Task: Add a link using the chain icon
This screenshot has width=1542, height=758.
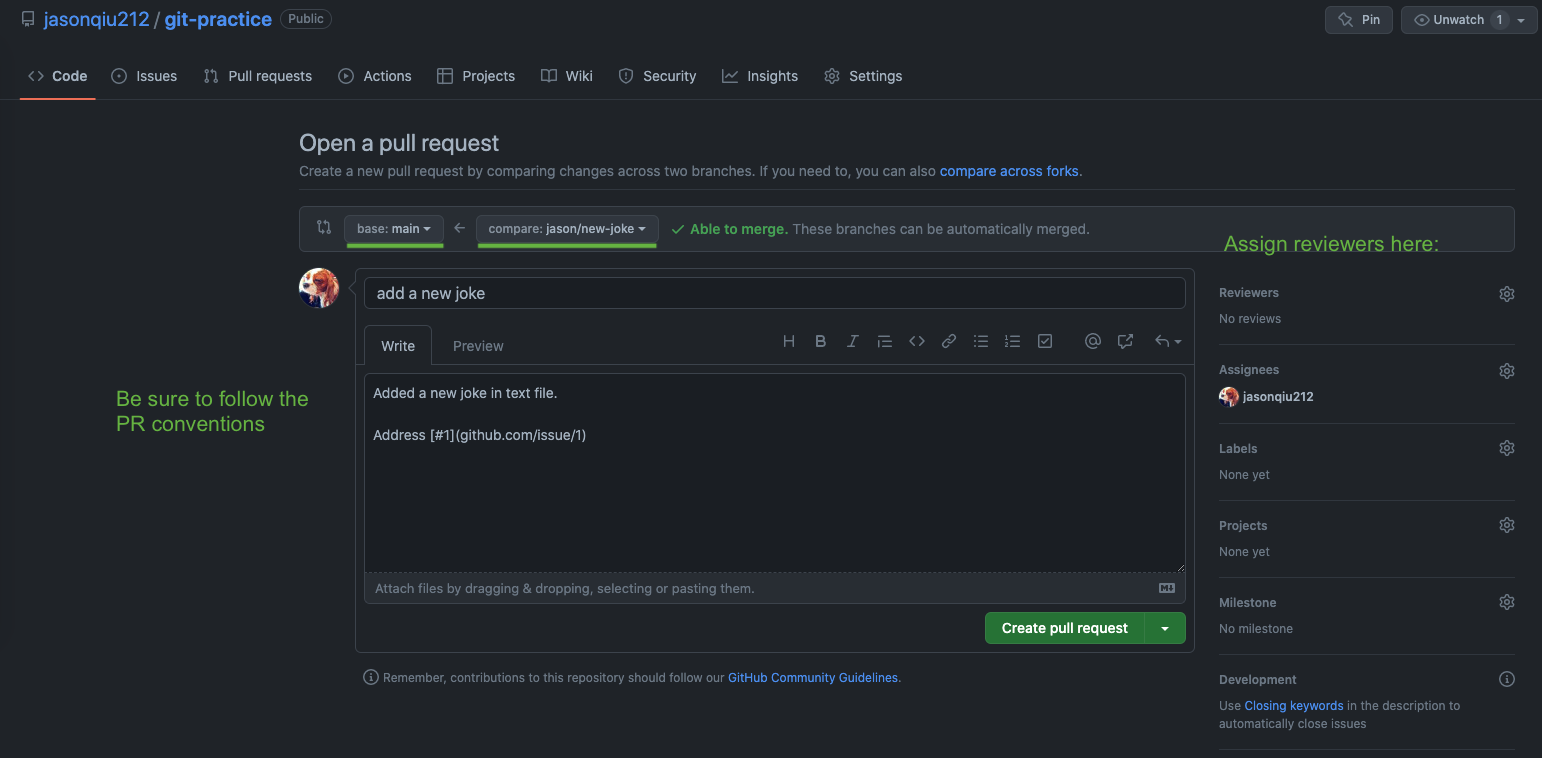Action: pyautogui.click(x=948, y=341)
